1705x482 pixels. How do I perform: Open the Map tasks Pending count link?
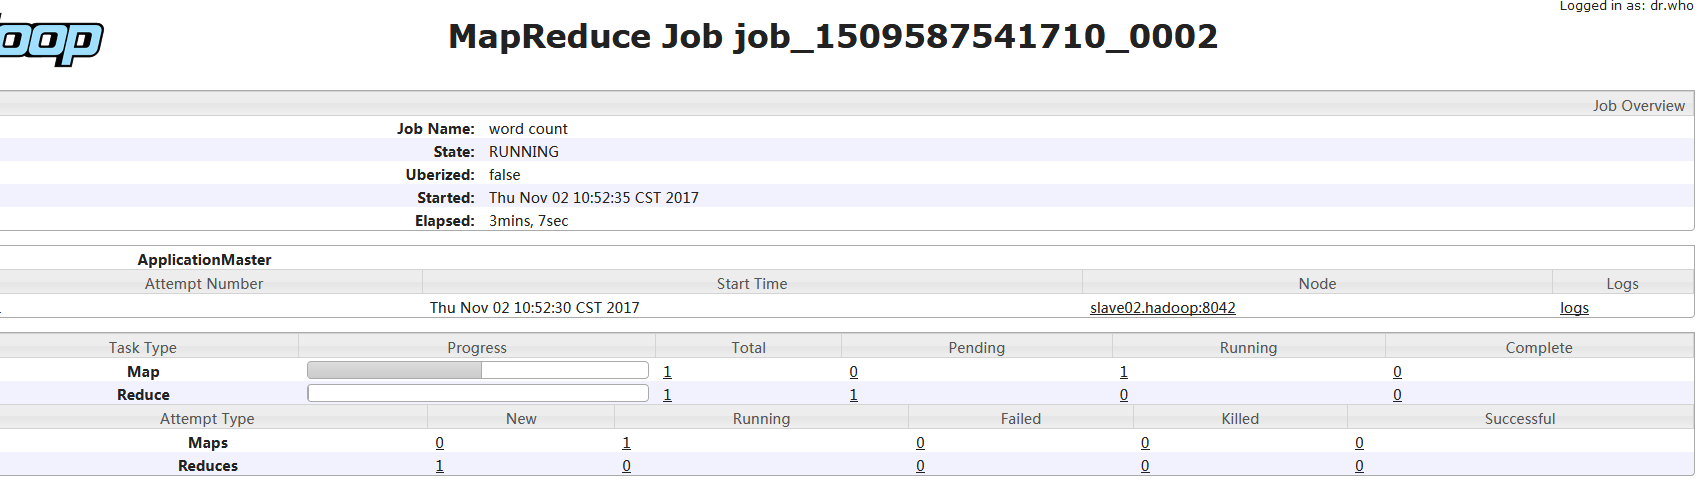click(853, 372)
